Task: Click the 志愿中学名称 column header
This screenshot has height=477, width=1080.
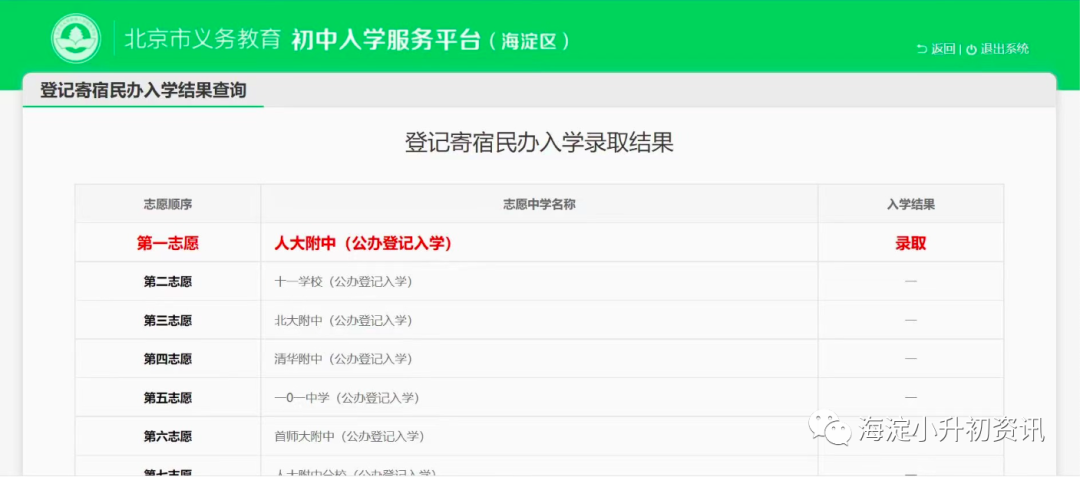Action: click(x=539, y=204)
